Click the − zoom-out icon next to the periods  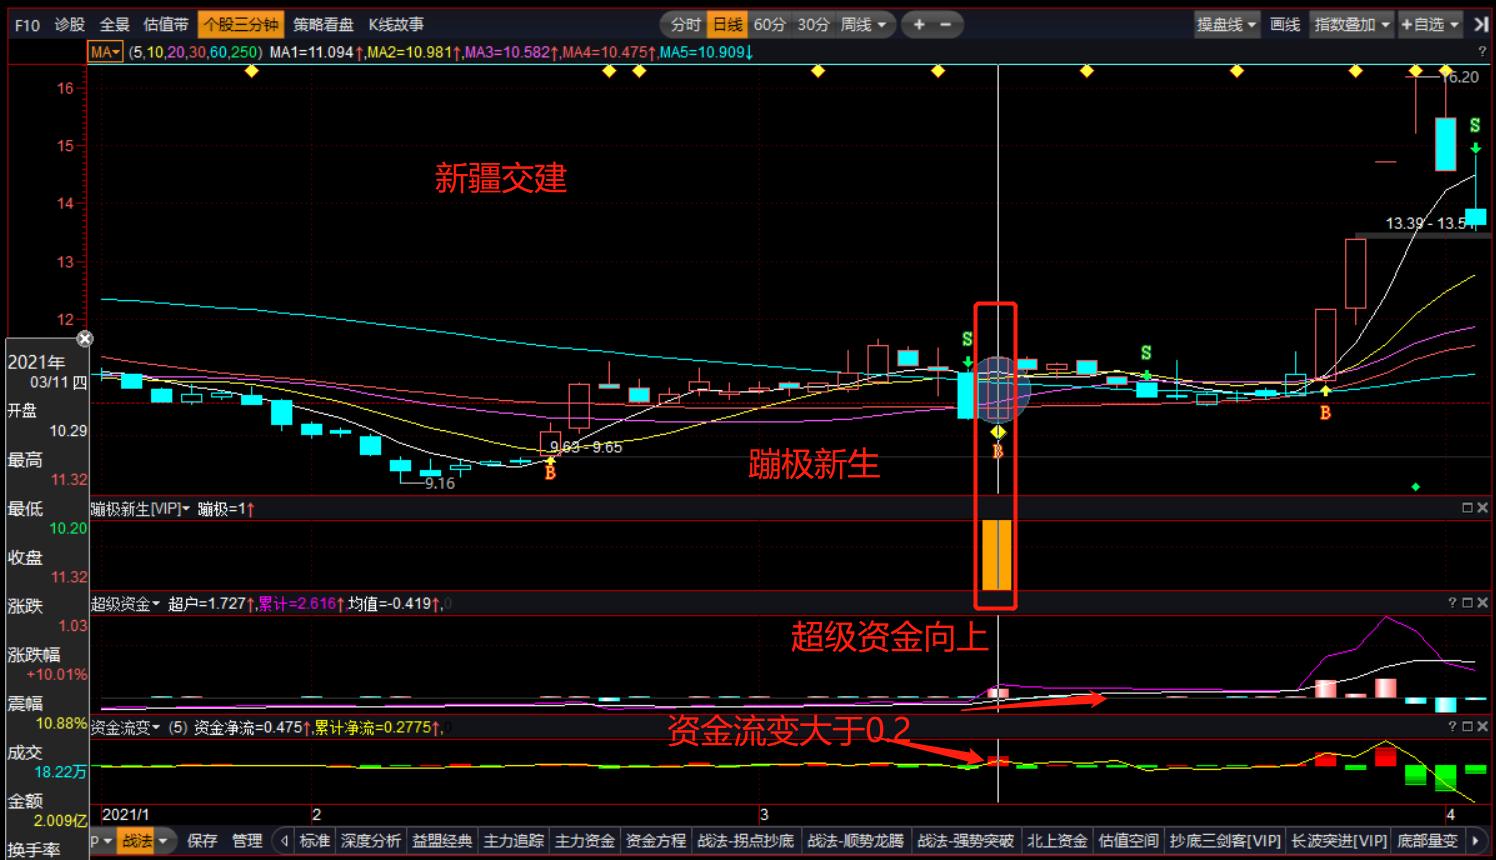point(945,25)
